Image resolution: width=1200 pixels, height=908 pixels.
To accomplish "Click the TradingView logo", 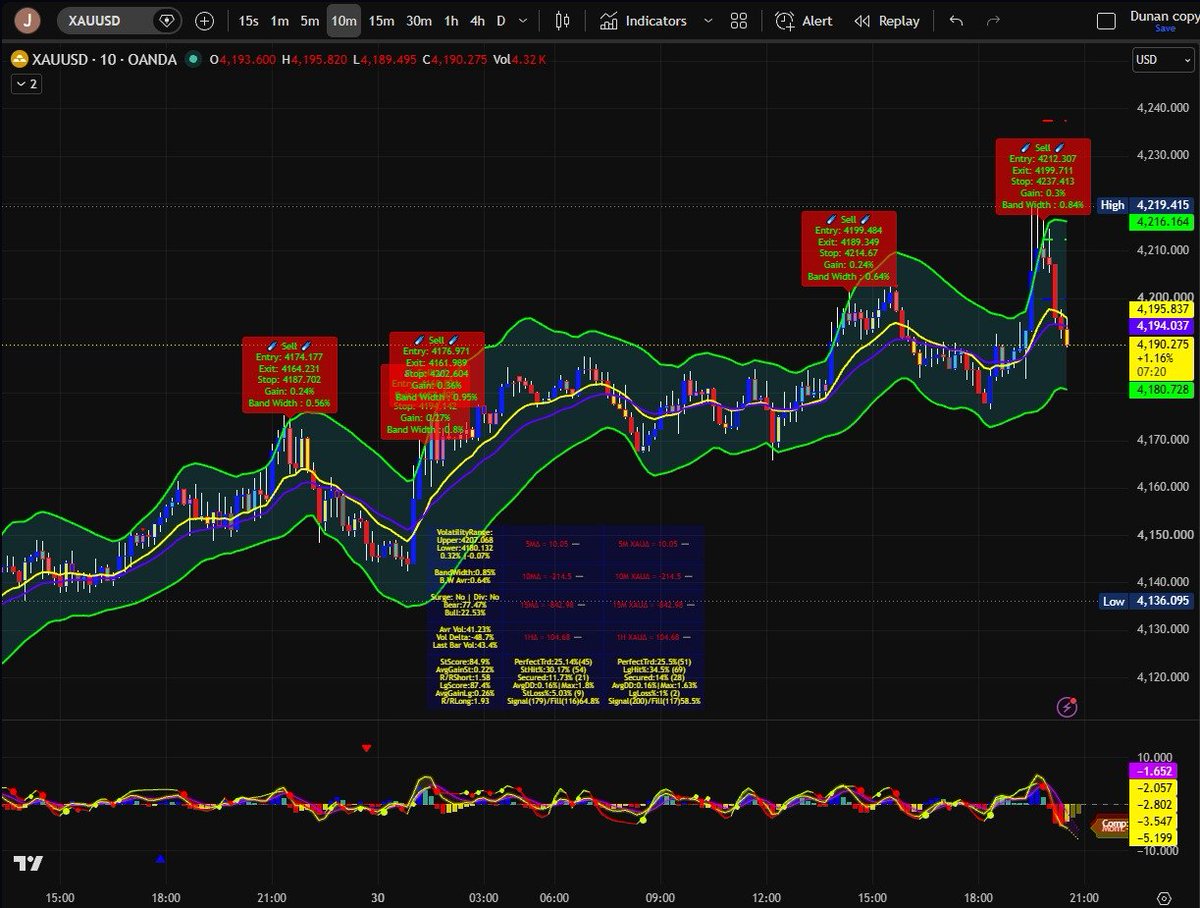I will pyautogui.click(x=27, y=865).
